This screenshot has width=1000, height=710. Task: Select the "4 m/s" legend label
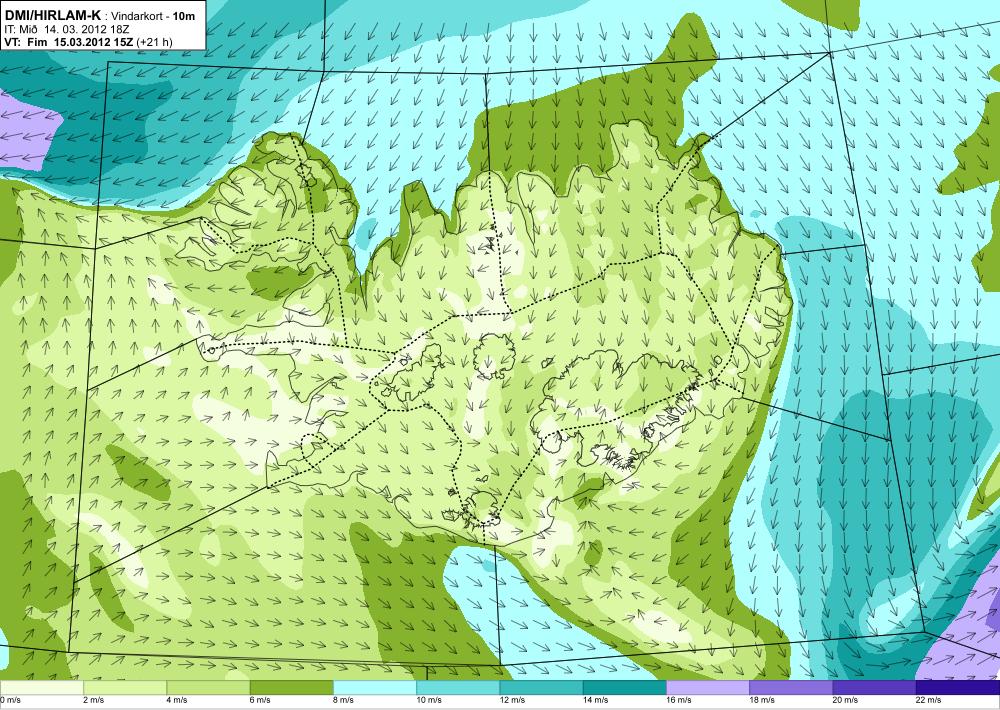(x=178, y=700)
